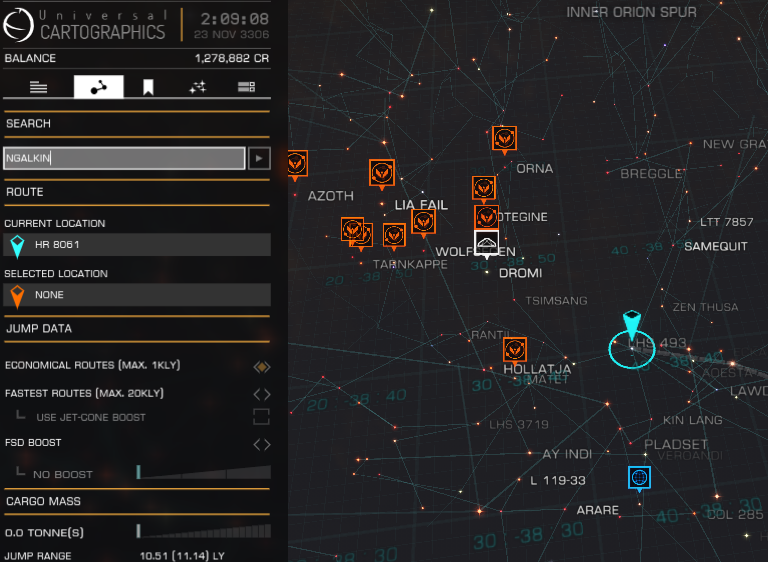Open the star map configuration tab
The height and width of the screenshot is (562, 768).
pos(197,87)
